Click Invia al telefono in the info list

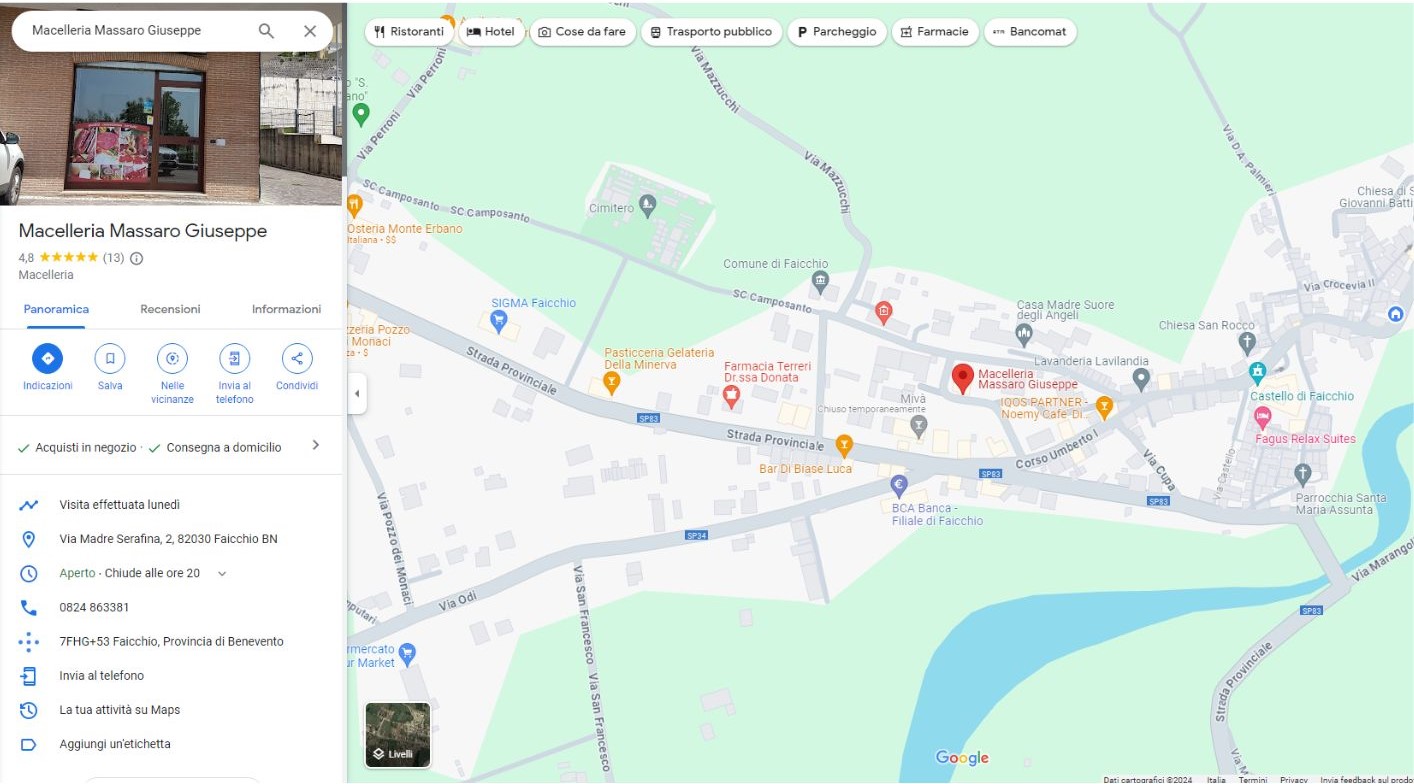pyautogui.click(x=101, y=676)
